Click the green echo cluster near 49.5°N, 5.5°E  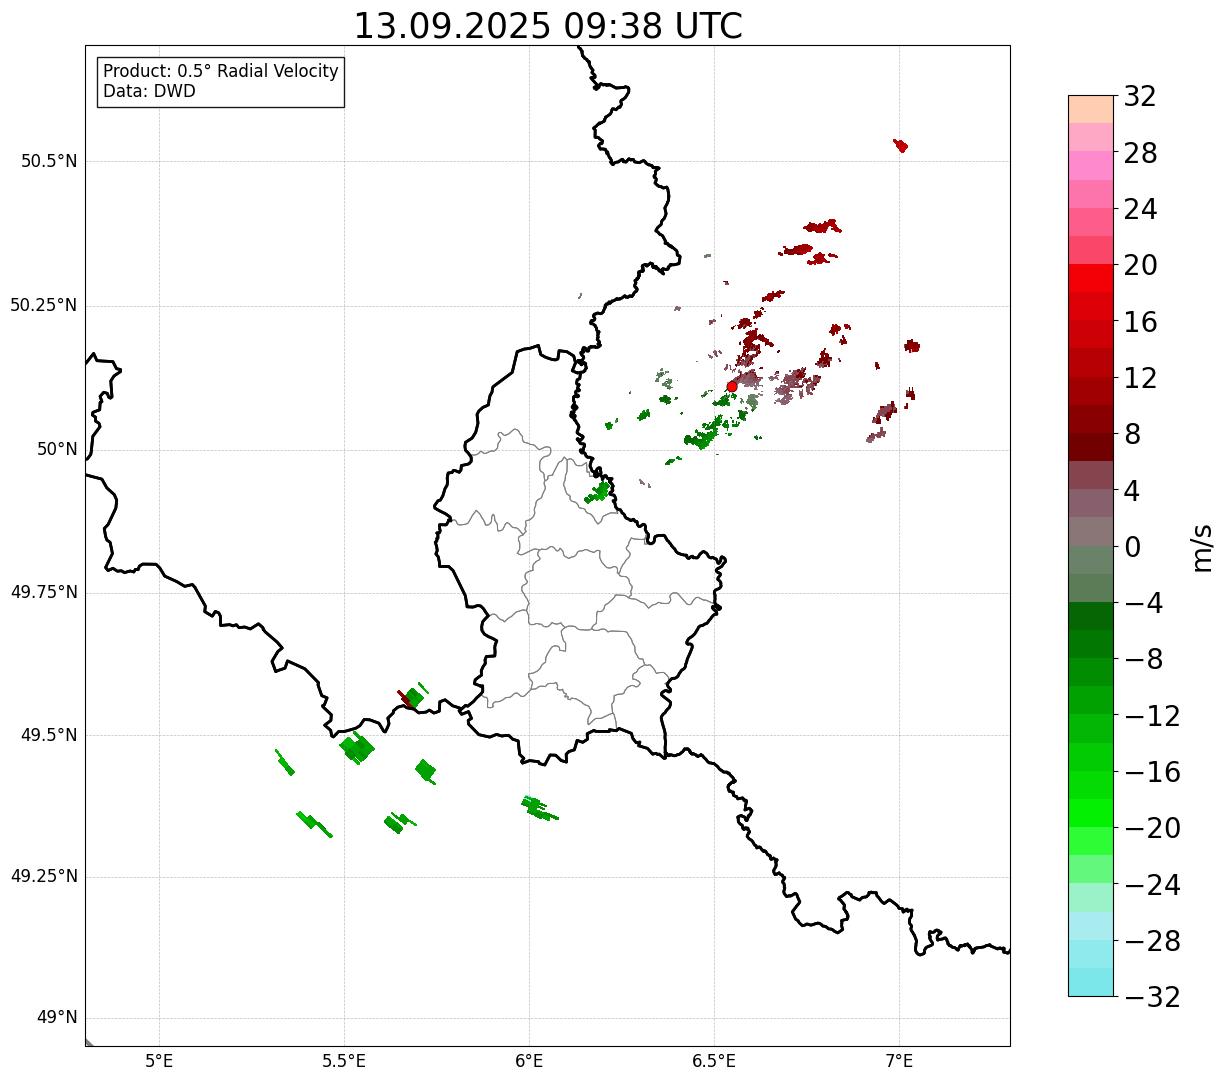357,747
